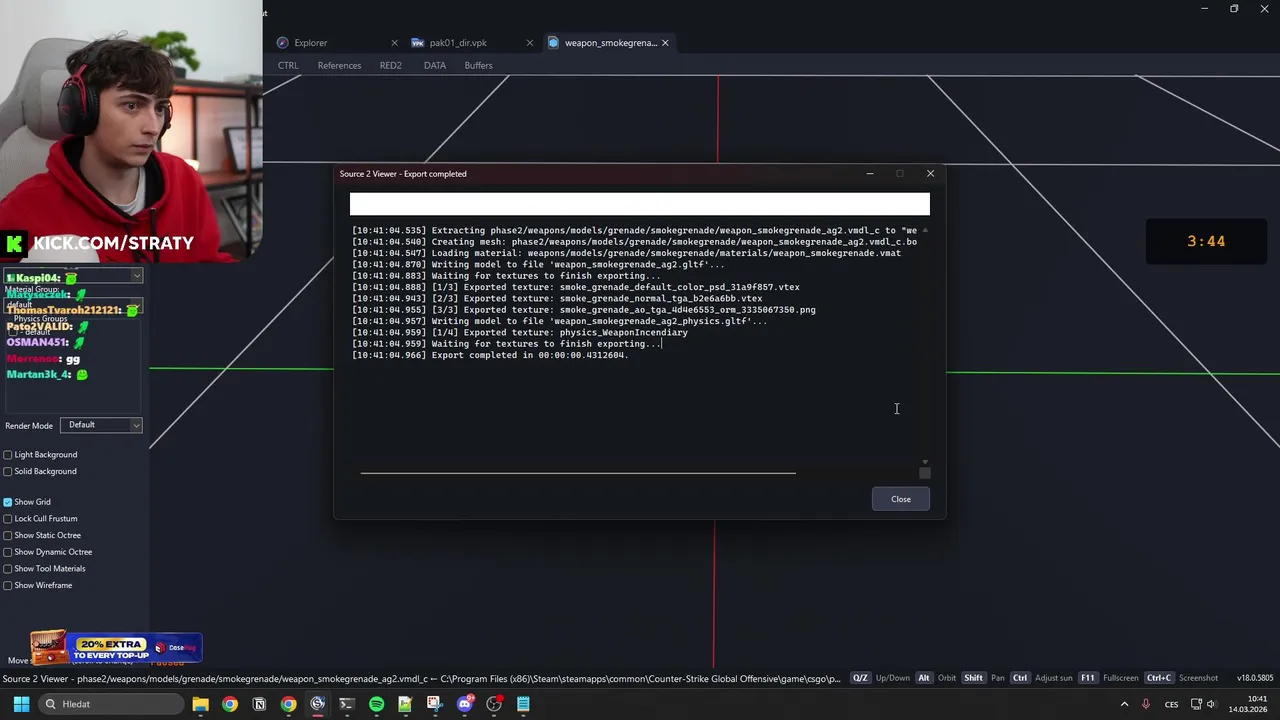Click the Hledat taskbar search box

[113, 704]
